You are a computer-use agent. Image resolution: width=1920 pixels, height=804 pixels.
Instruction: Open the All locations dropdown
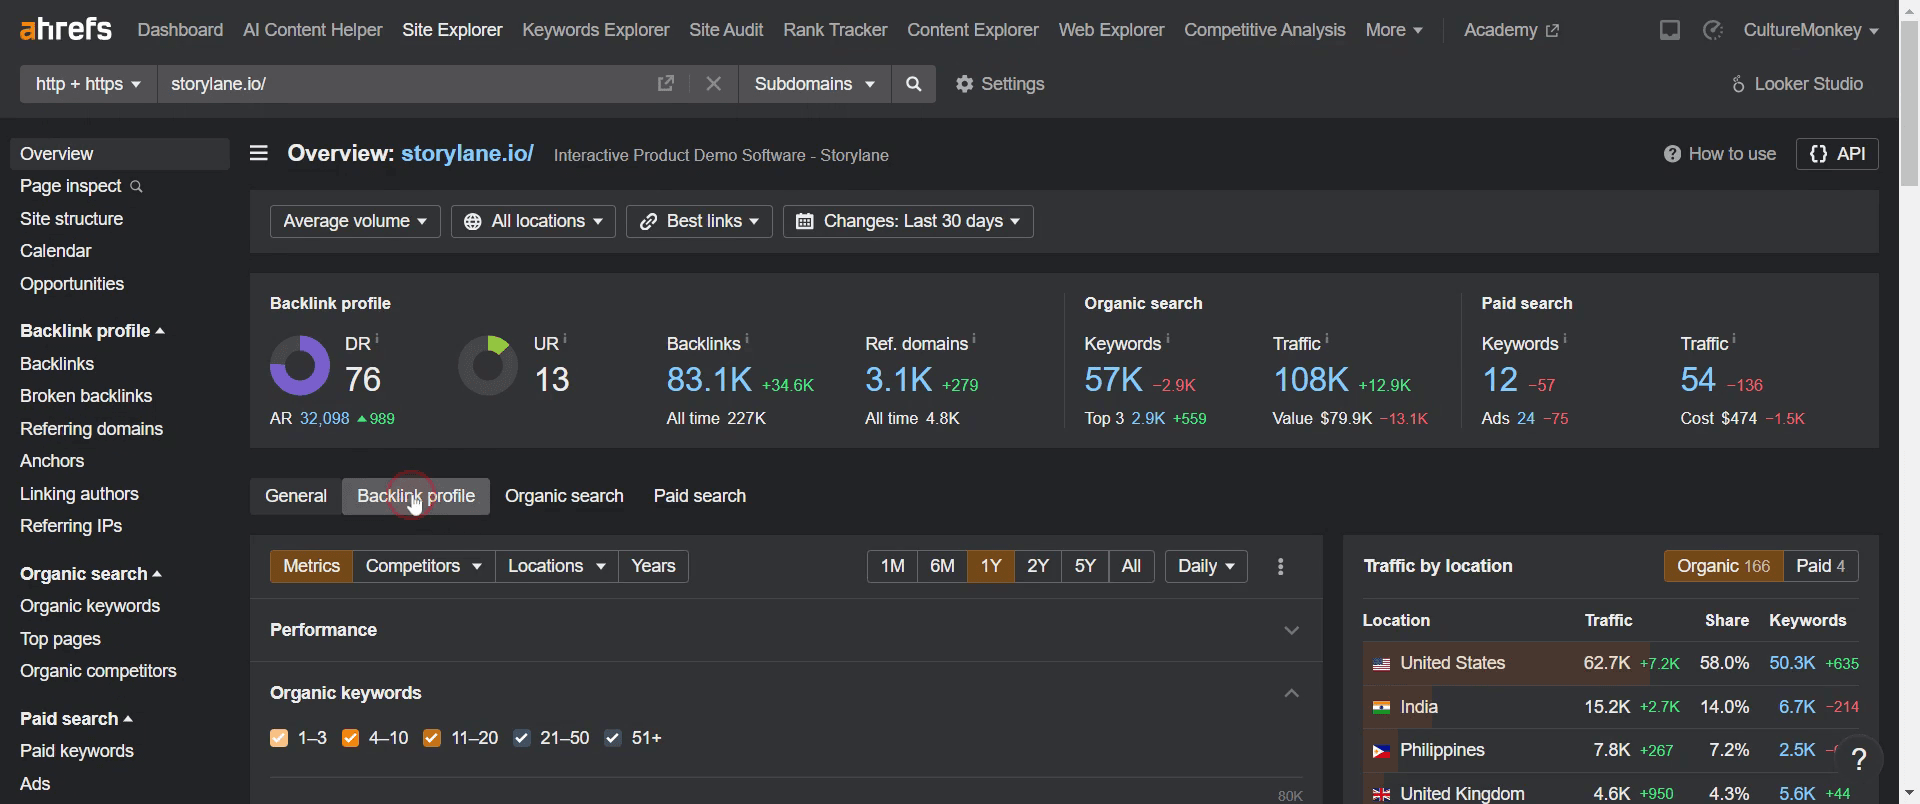(533, 221)
